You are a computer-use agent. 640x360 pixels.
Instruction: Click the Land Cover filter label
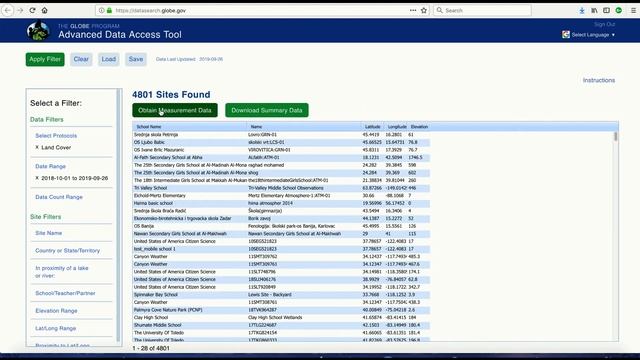56,147
